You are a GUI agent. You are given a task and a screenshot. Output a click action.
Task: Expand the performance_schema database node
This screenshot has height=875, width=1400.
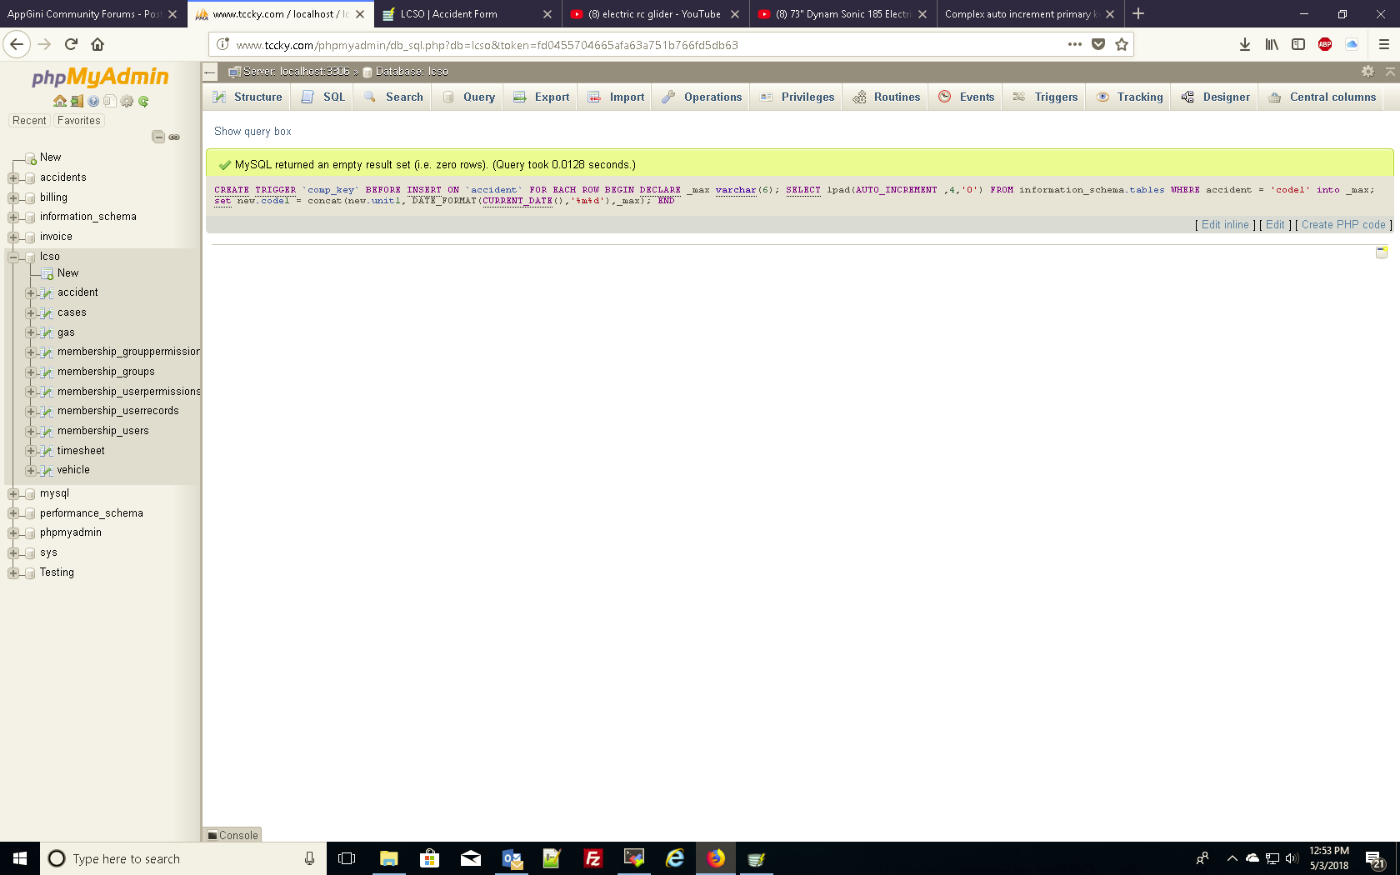pyautogui.click(x=13, y=514)
